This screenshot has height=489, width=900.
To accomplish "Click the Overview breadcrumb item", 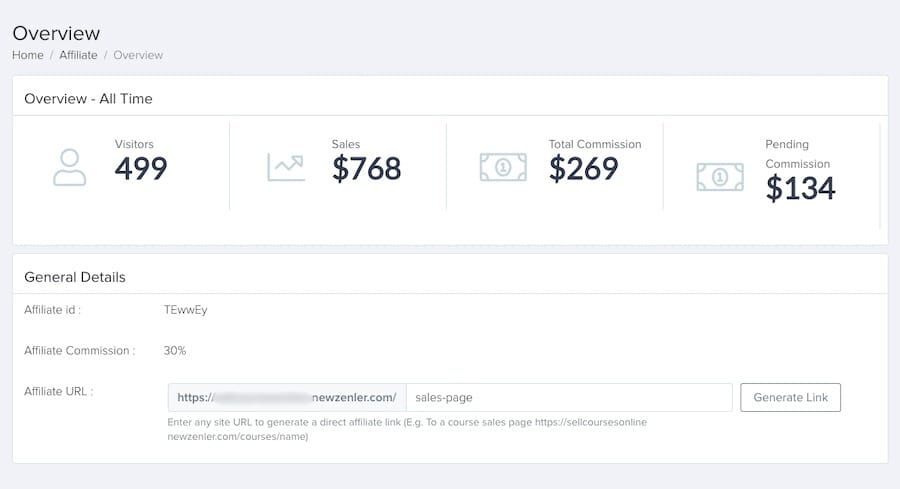I will 138,55.
